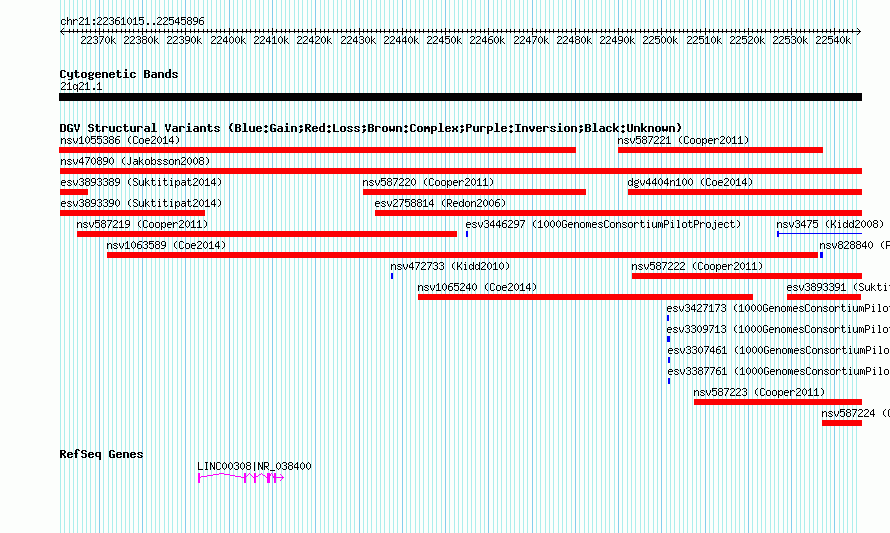Click the nsv828840 blue marker
The width and height of the screenshot is (890, 533).
[821, 255]
